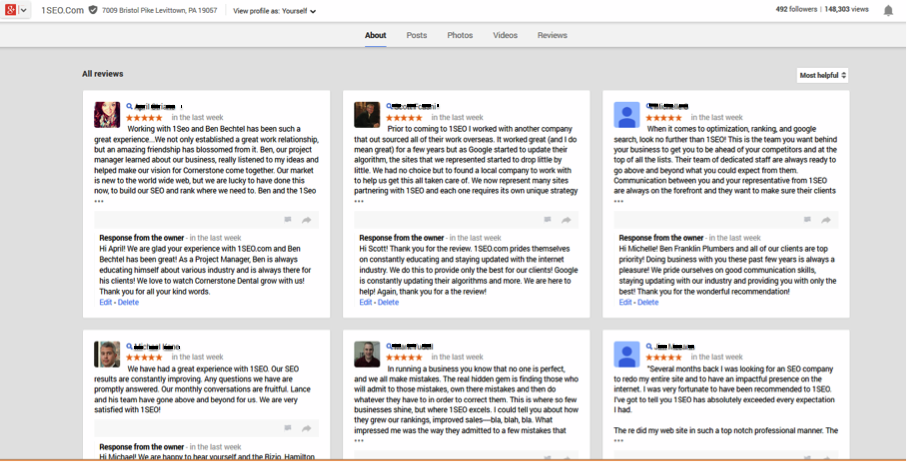This screenshot has width=907, height=462.
Task: Open the dropdown arrow beside Google+ logo
Action: (24, 10)
